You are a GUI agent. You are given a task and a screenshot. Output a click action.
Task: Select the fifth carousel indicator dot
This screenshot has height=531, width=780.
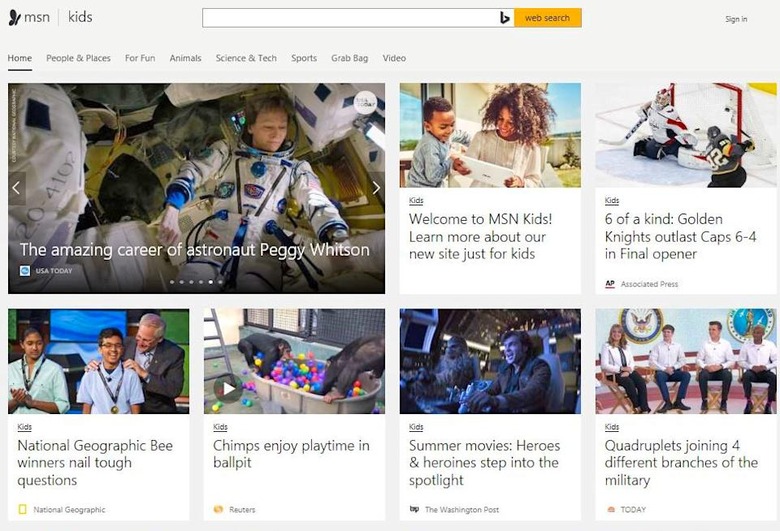click(210, 282)
